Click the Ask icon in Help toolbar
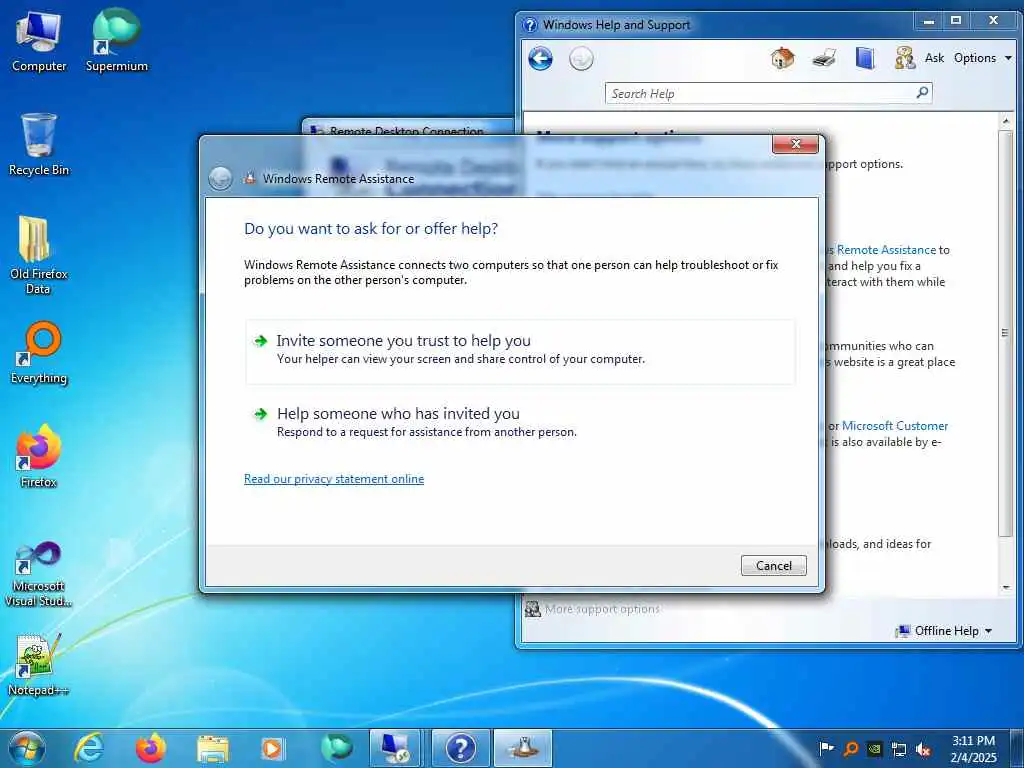1024x768 pixels. point(905,58)
